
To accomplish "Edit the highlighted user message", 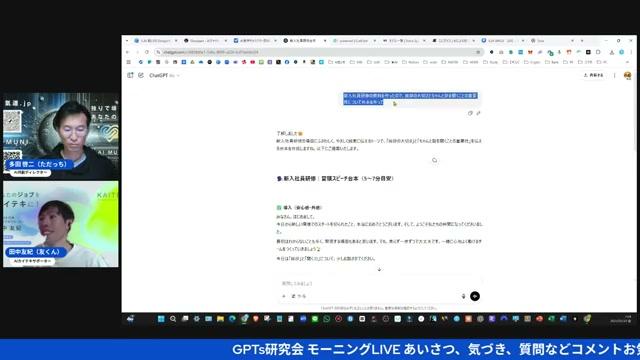I will 478,113.
